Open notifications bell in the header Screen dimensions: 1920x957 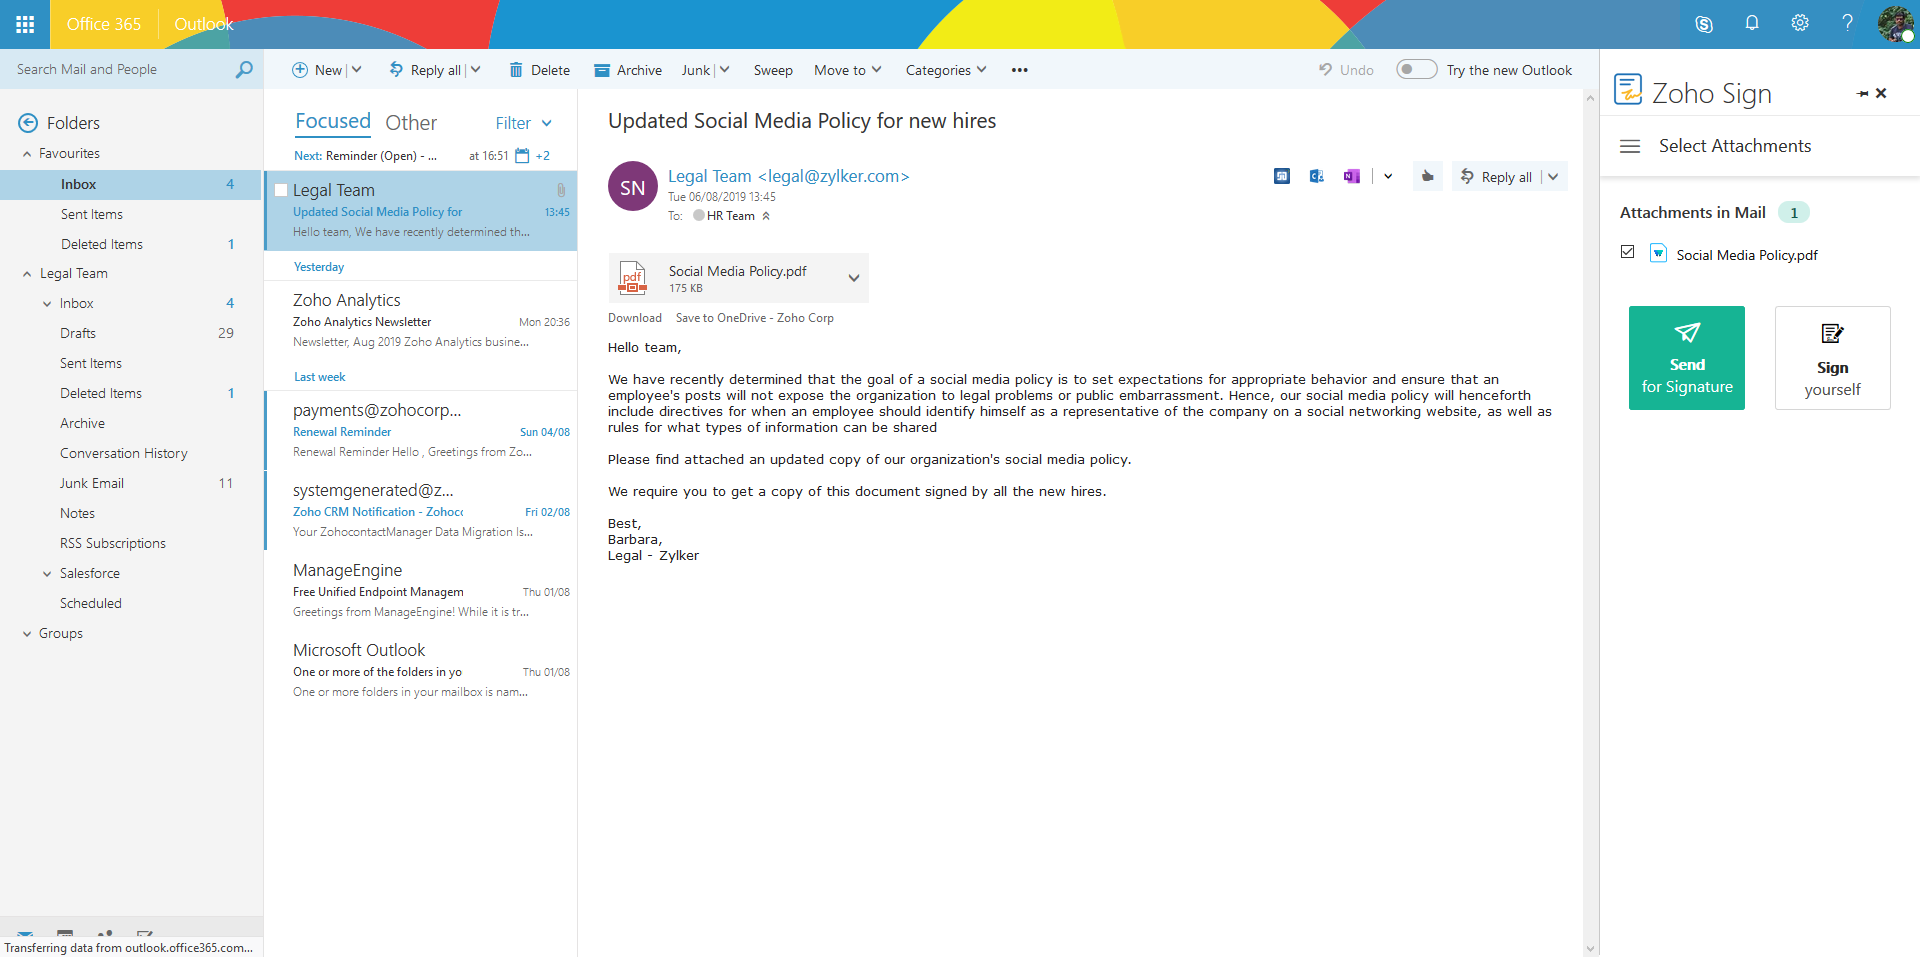tap(1752, 23)
